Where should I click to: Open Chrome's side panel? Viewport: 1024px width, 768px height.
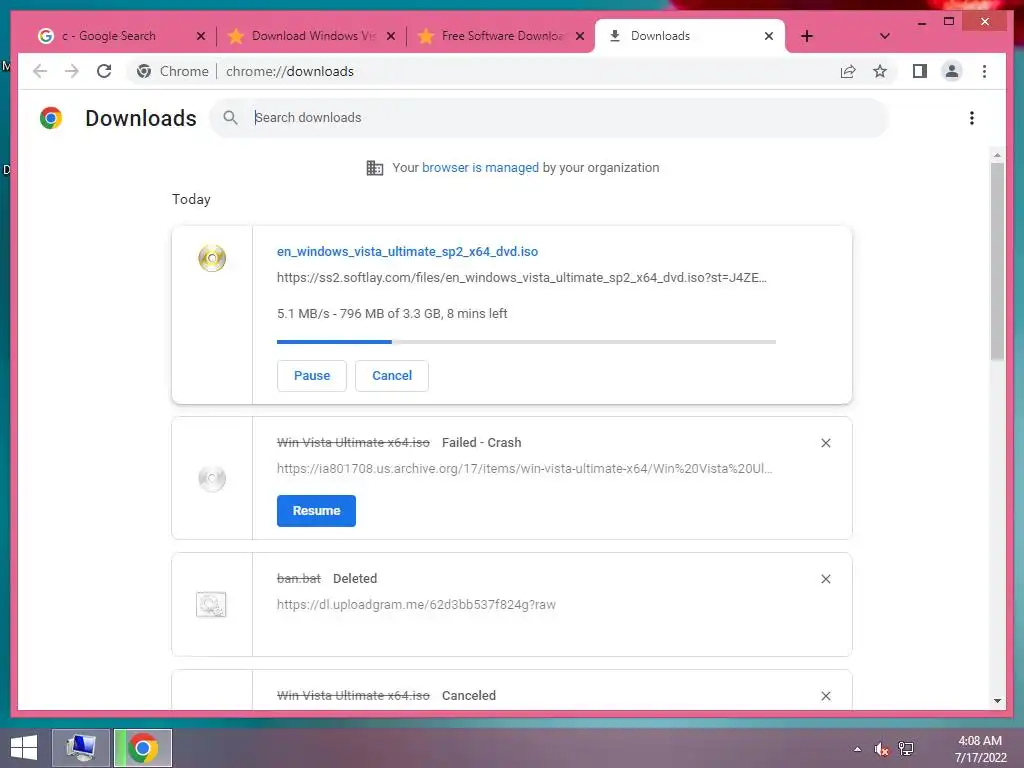[920, 71]
